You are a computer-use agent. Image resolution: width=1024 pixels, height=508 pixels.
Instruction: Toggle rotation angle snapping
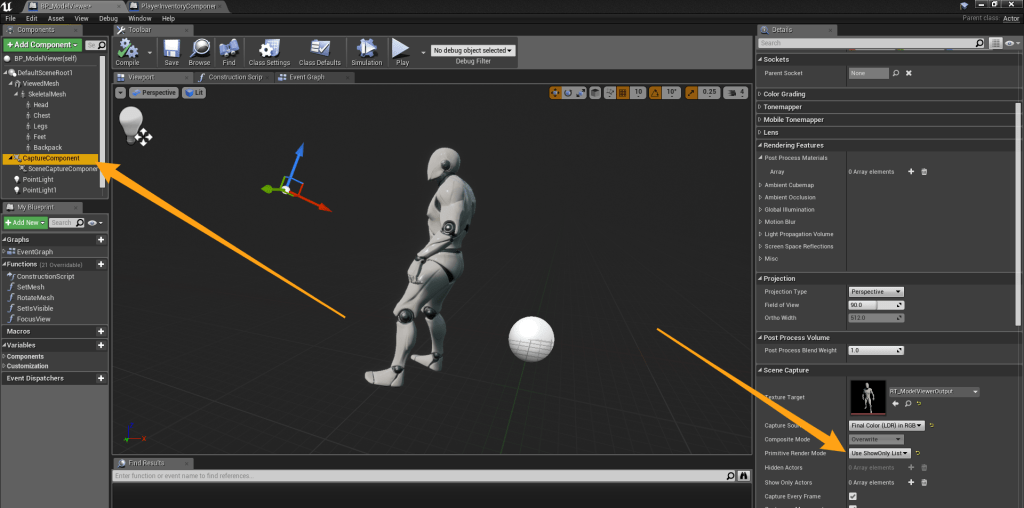[653, 92]
